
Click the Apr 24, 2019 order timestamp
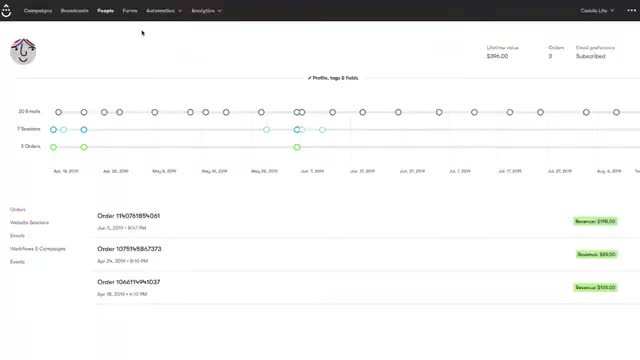pos(122,261)
